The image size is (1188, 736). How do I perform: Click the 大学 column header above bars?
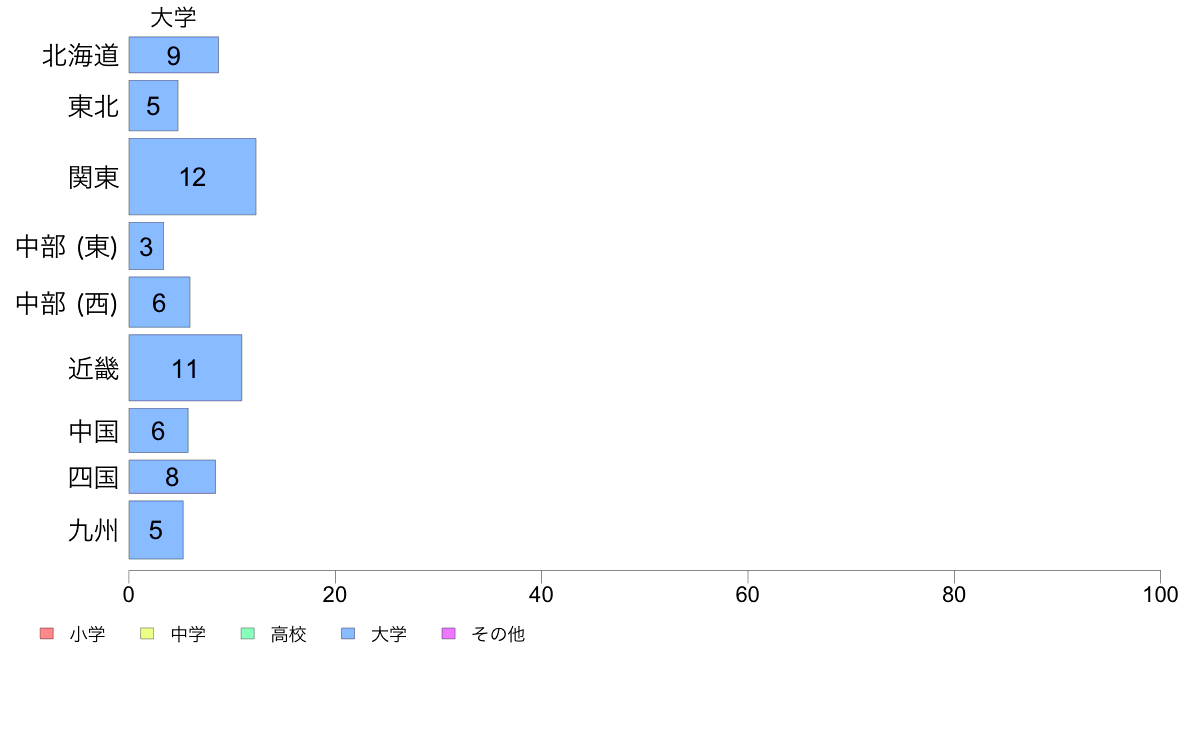pyautogui.click(x=173, y=18)
